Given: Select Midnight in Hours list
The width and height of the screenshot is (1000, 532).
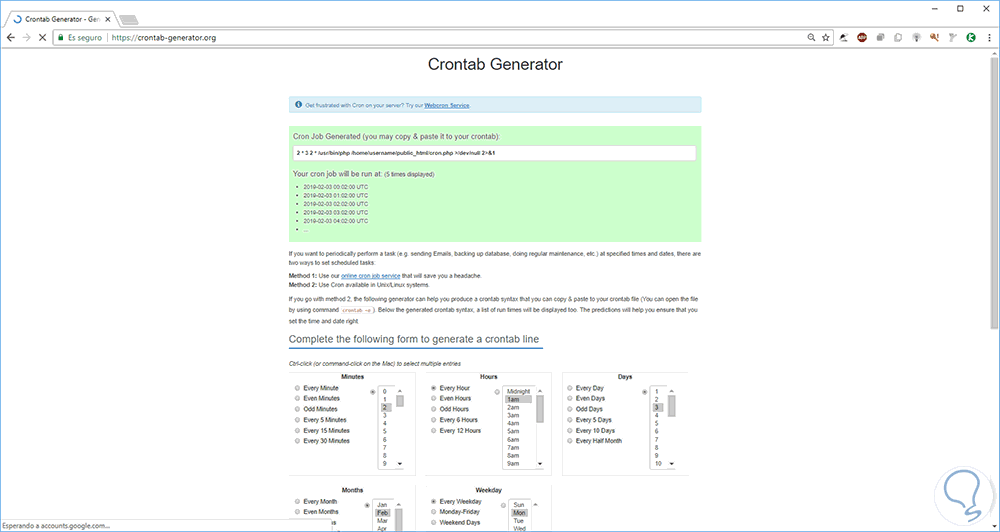Looking at the screenshot, I should 518,391.
